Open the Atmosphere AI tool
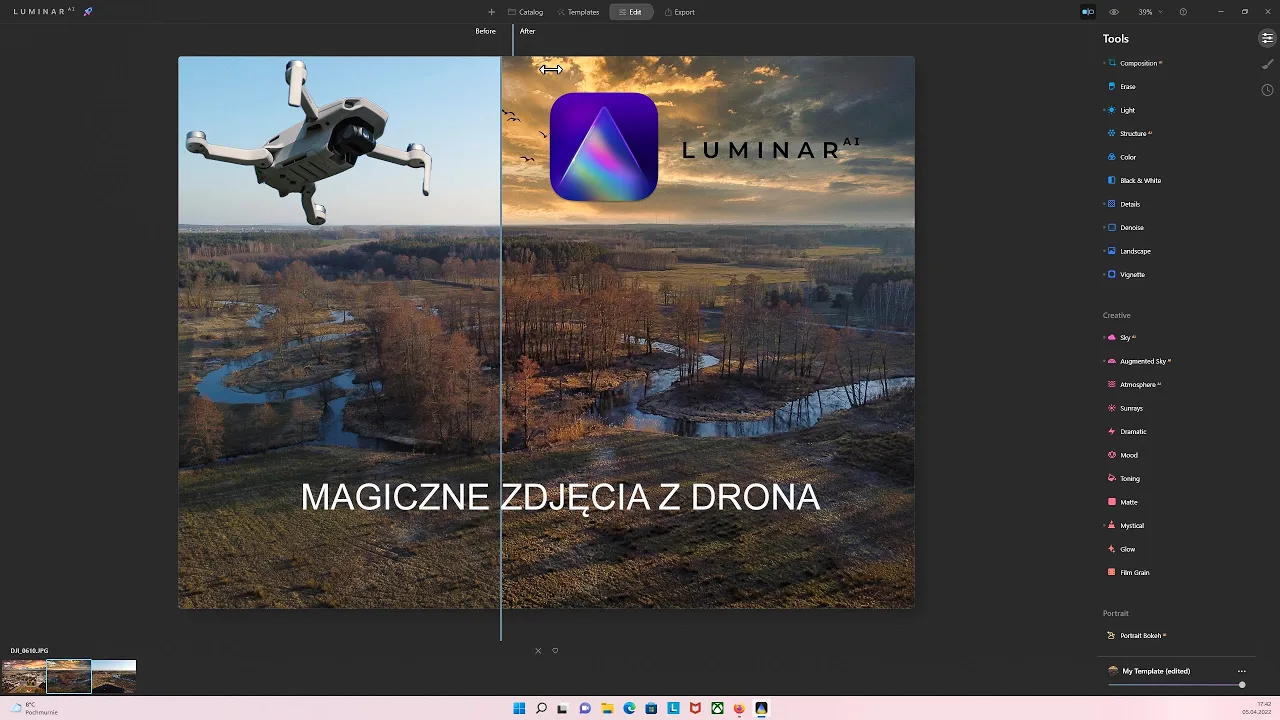The image size is (1280, 720). pyautogui.click(x=1138, y=385)
